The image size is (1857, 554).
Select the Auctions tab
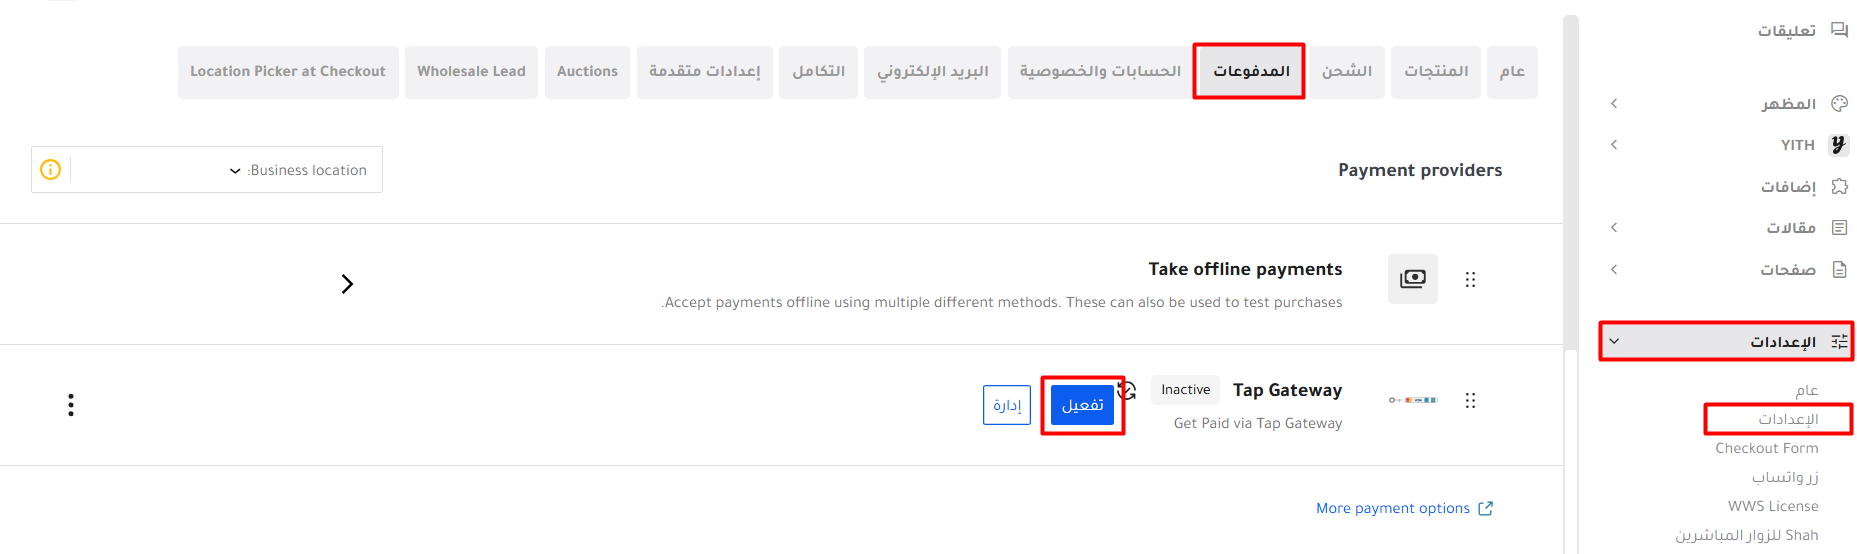pos(587,72)
